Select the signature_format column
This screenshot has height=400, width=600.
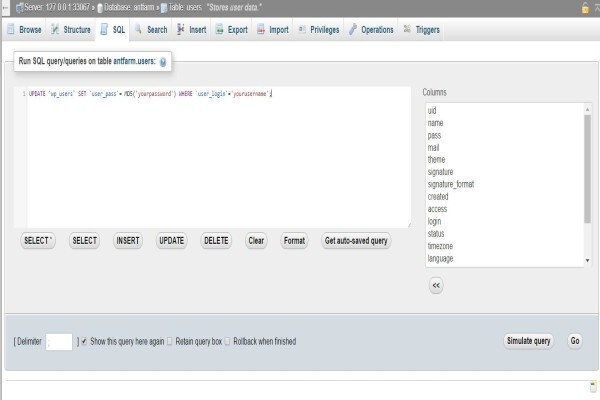[505, 184]
